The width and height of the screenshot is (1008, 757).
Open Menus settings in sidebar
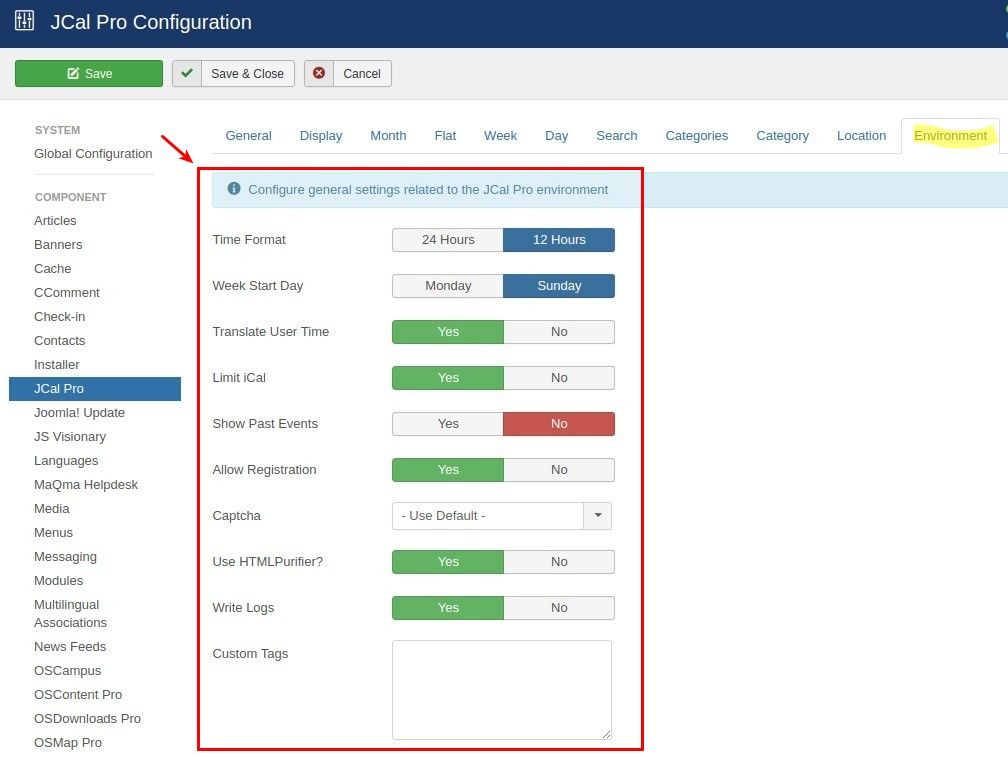(53, 533)
